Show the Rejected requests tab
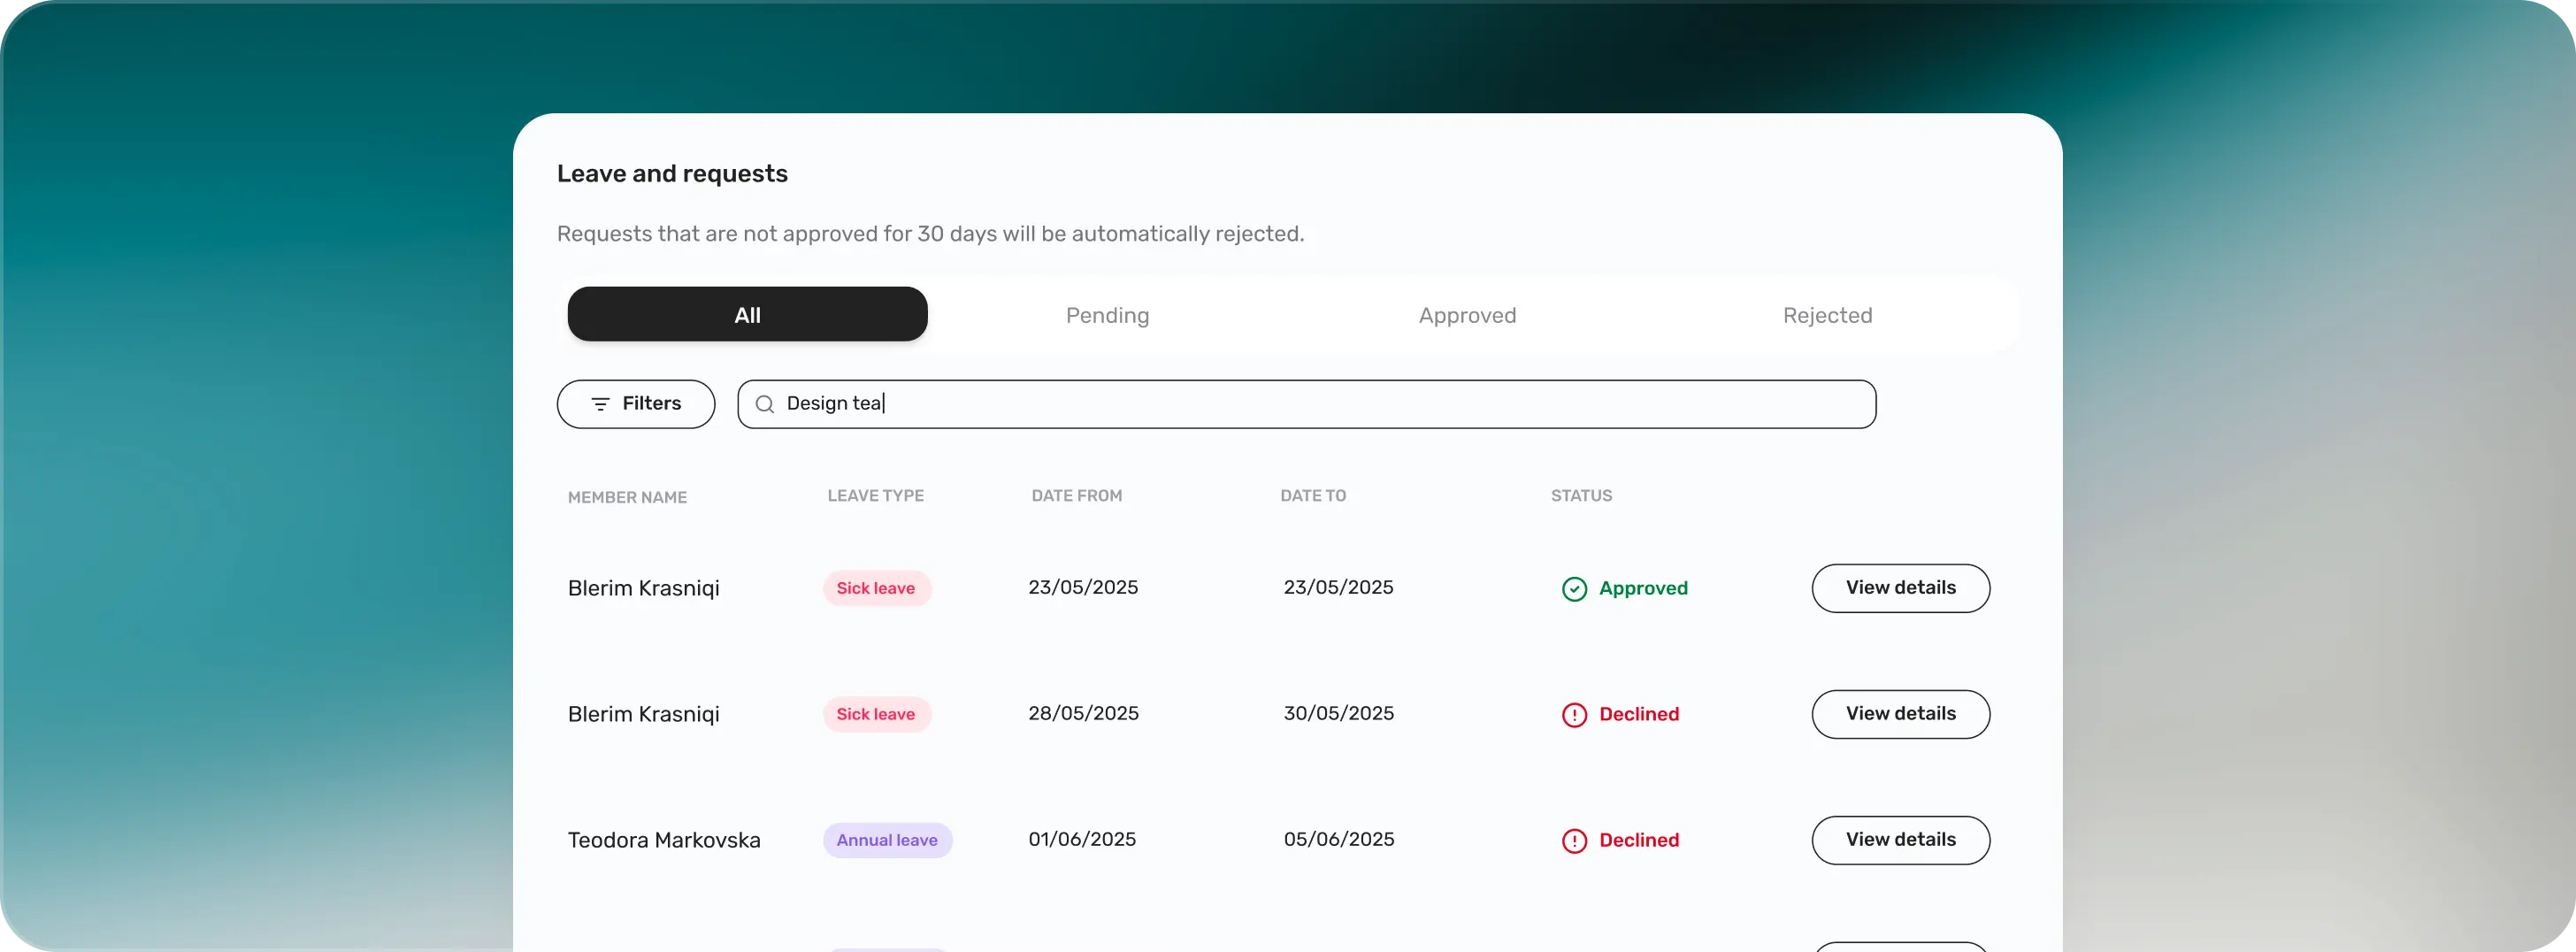Viewport: 2576px width, 952px height. (1827, 315)
